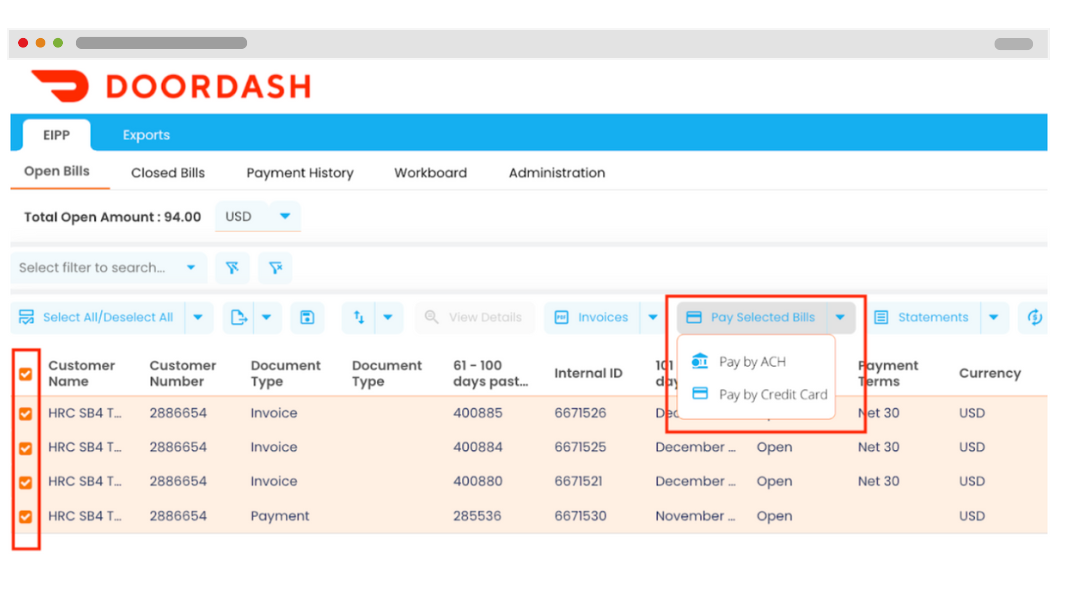Switch to the EIPP tab
The height and width of the screenshot is (600, 1080).
pyautogui.click(x=56, y=135)
